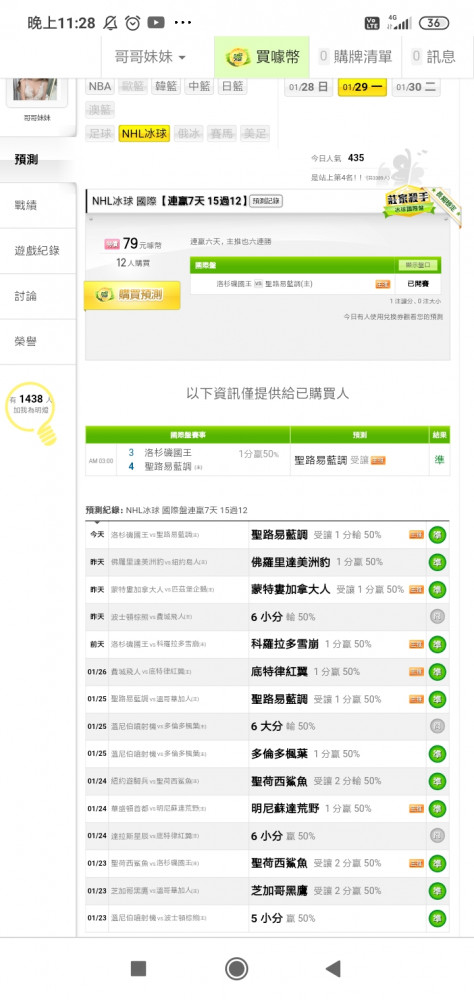Choose the 01/29 一 date

[x=362, y=87]
